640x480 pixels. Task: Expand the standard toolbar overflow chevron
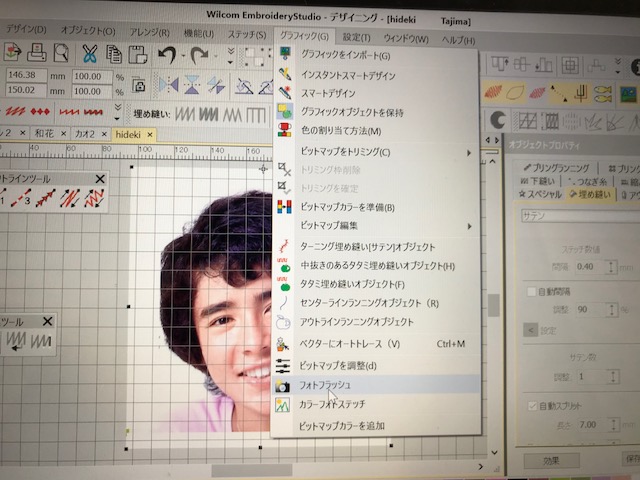click(231, 56)
